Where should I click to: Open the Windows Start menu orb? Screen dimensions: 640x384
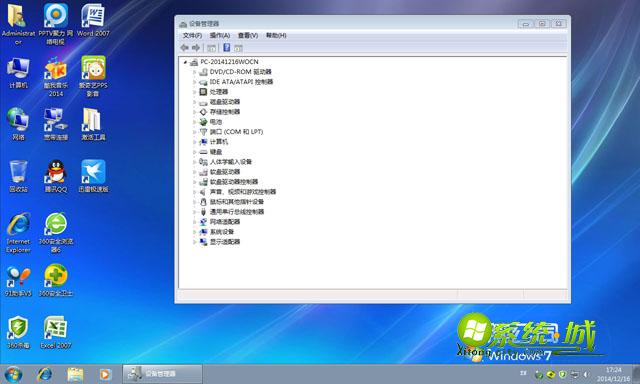coord(13,374)
